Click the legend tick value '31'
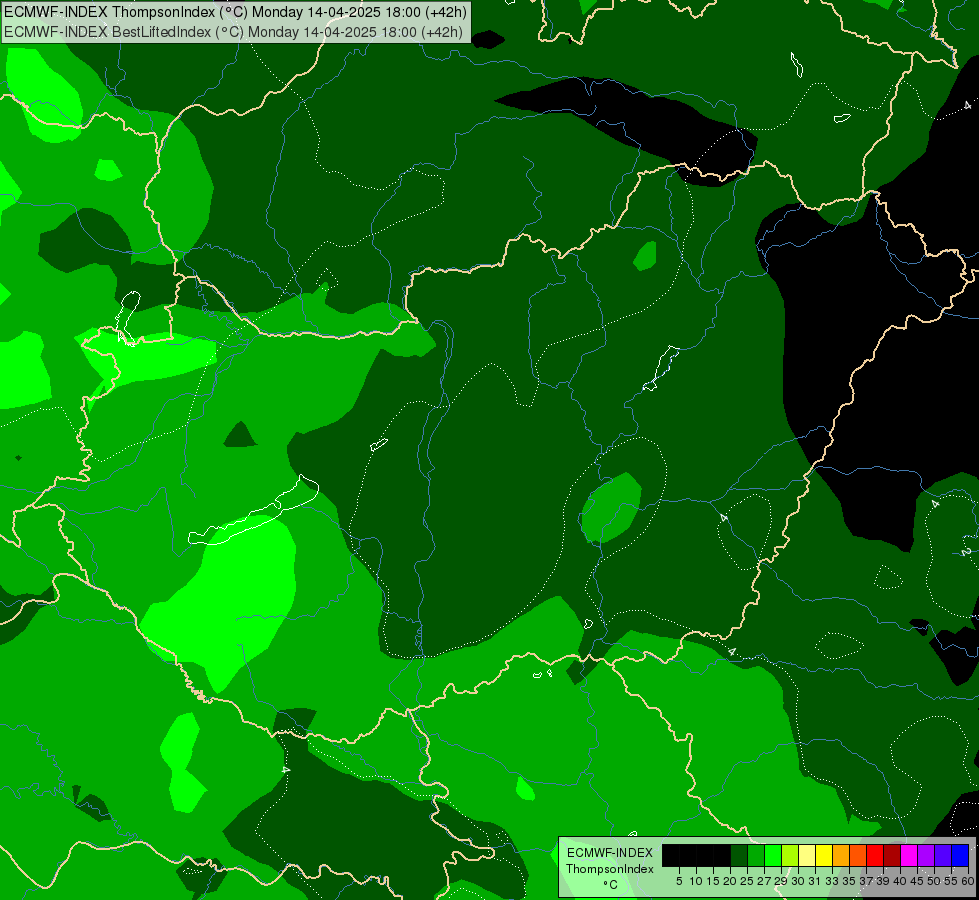 (x=815, y=881)
